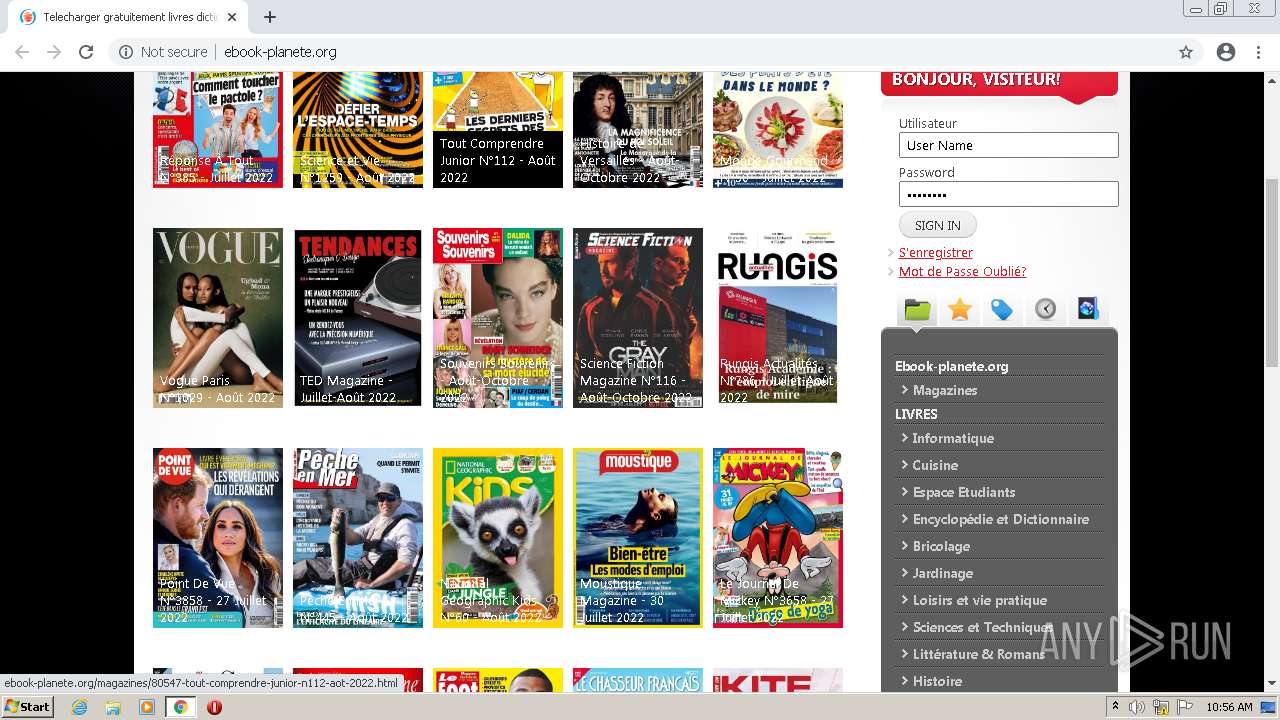The image size is (1280, 720).
Task: Close the Telecharger gratuitement tab
Action: [x=232, y=17]
